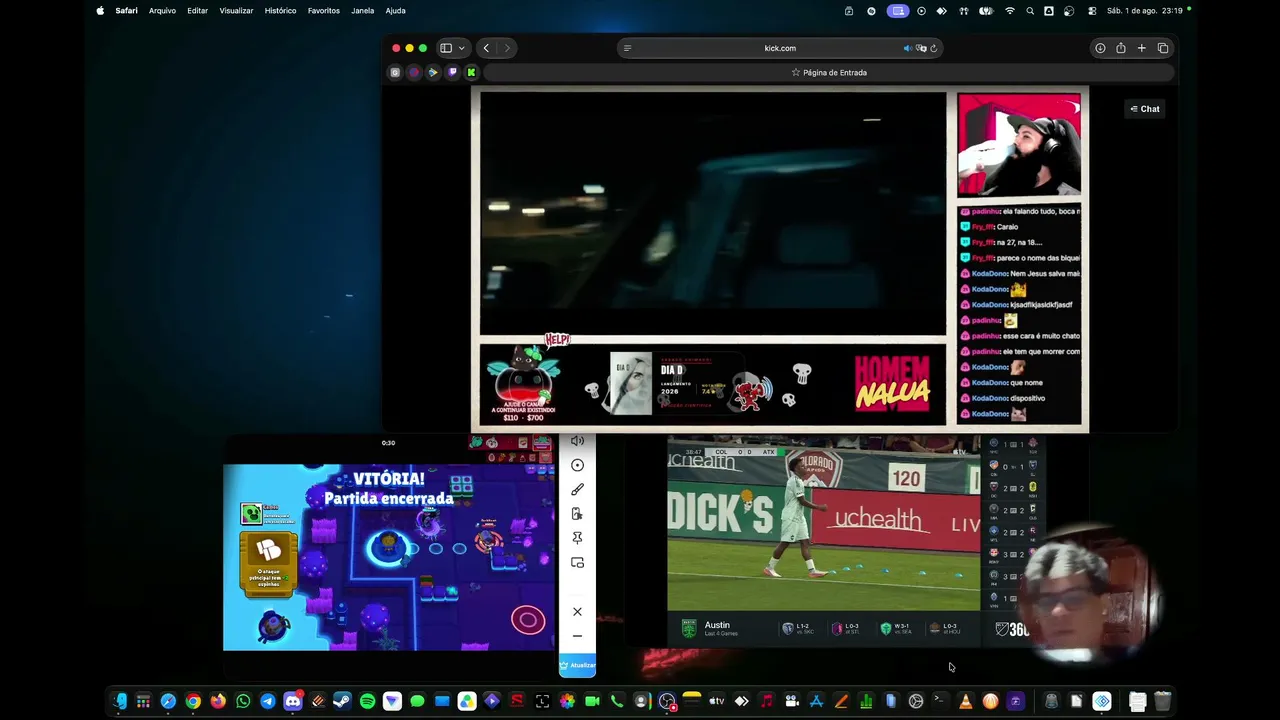This screenshot has height=720, width=1280.
Task: Go forward a page in Safari
Action: (507, 48)
